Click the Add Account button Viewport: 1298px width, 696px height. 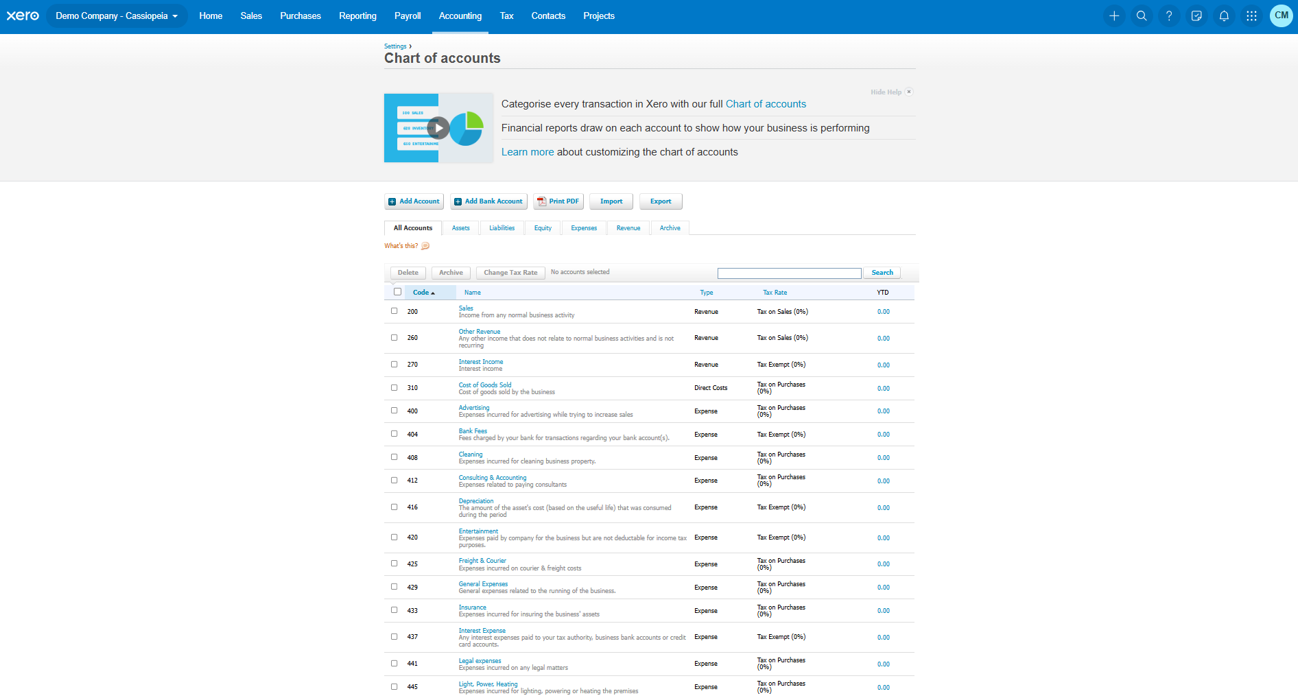(414, 202)
